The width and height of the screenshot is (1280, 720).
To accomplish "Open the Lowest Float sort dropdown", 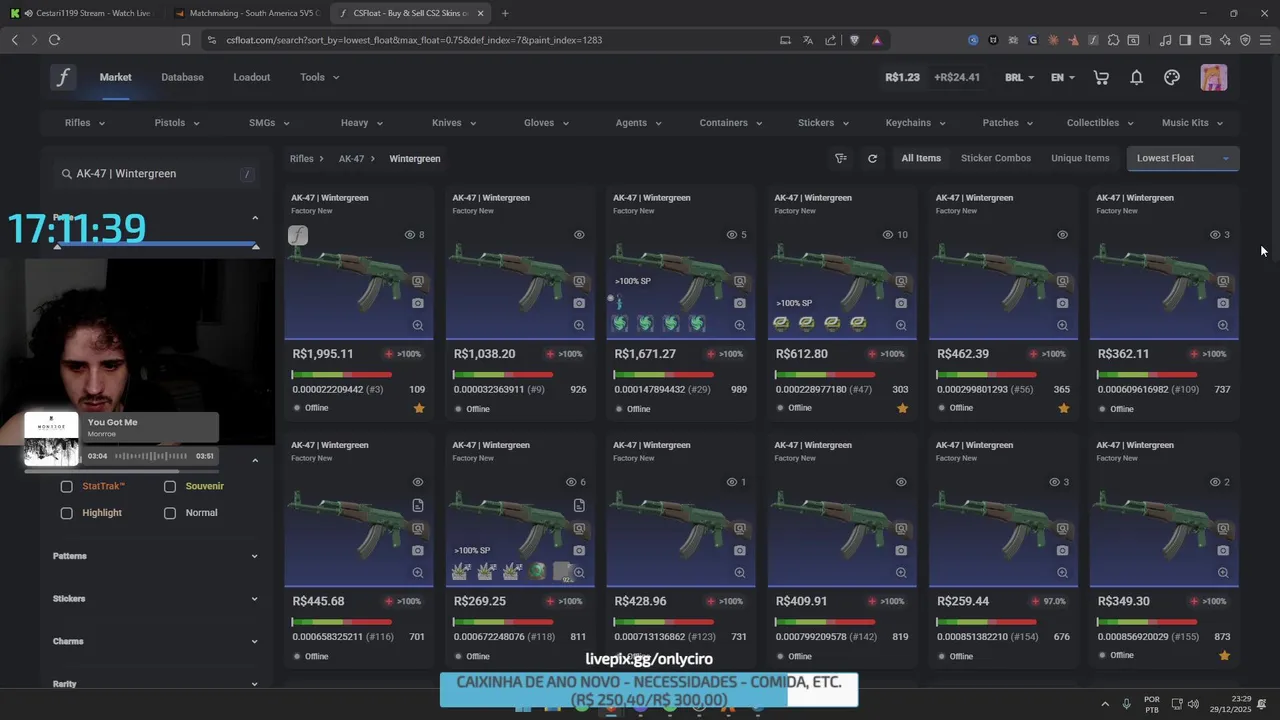I will (x=1183, y=158).
